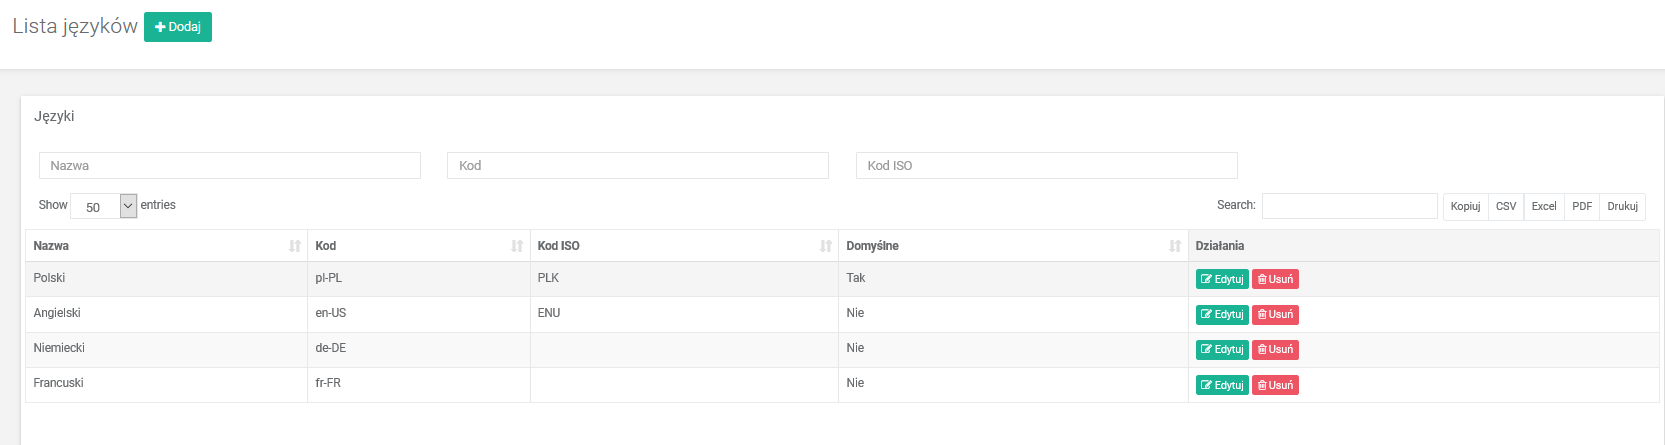Edit the Francuski language row
The width and height of the screenshot is (1665, 445).
coord(1222,385)
